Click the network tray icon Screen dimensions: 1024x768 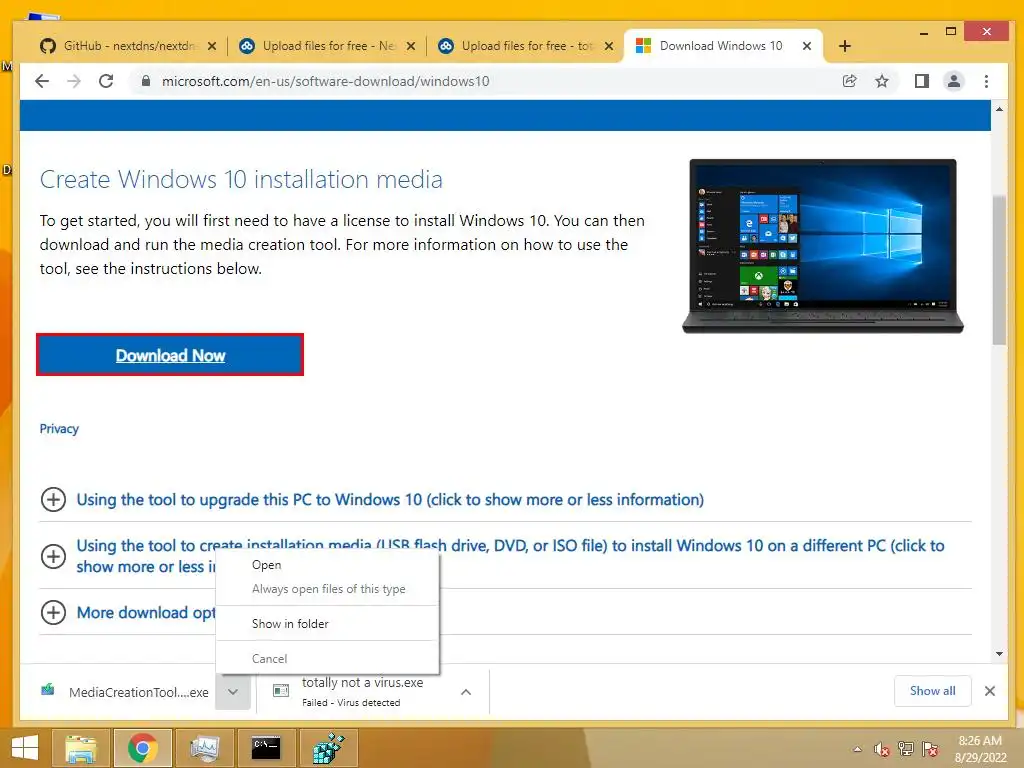pyautogui.click(x=906, y=749)
